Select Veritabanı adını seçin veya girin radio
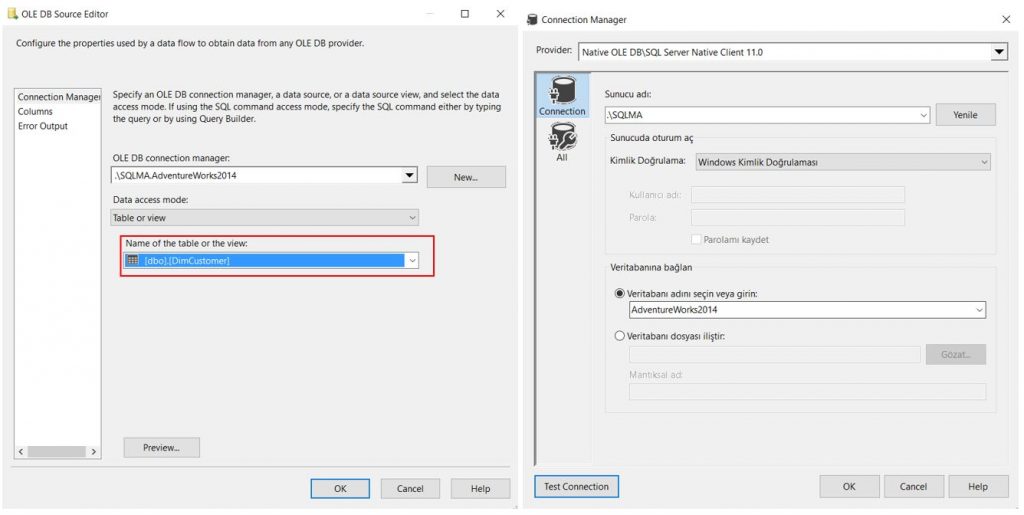 (620, 294)
